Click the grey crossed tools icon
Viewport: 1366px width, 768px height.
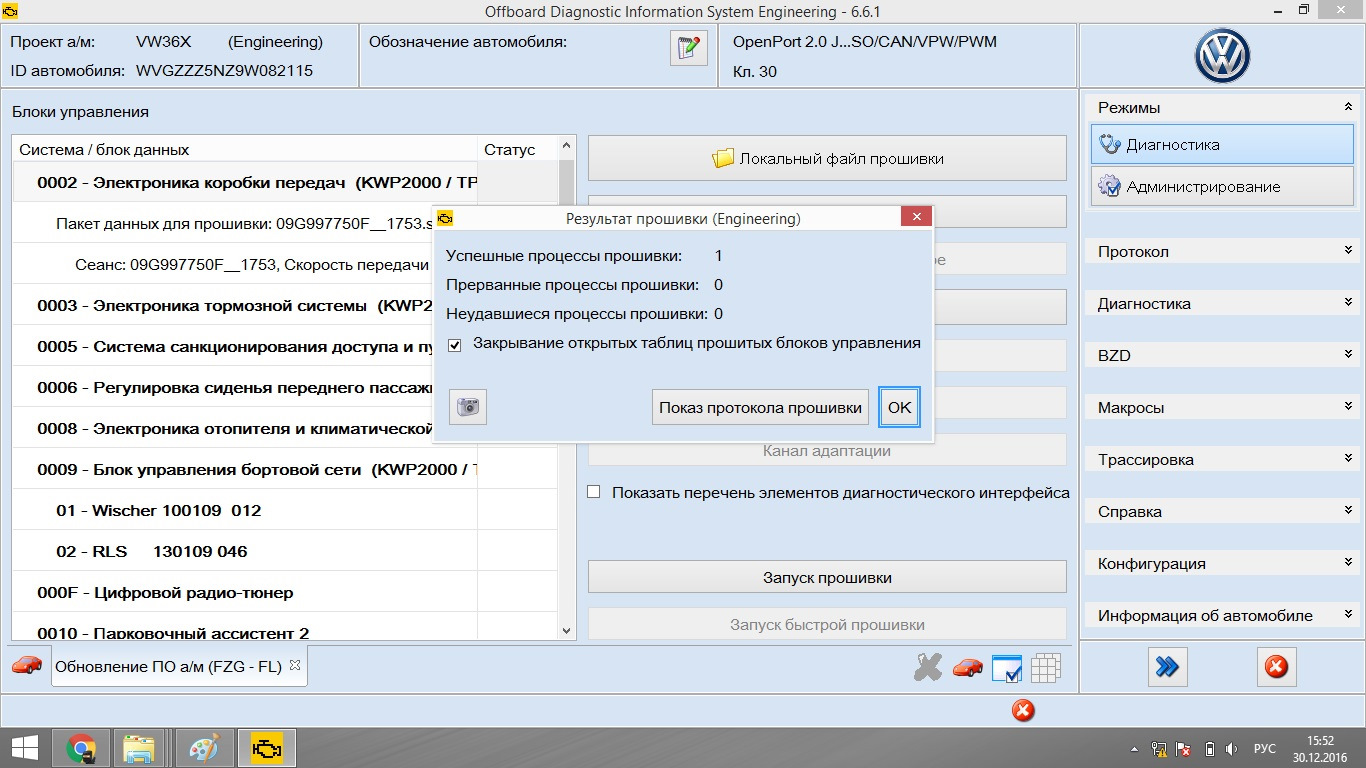click(928, 667)
